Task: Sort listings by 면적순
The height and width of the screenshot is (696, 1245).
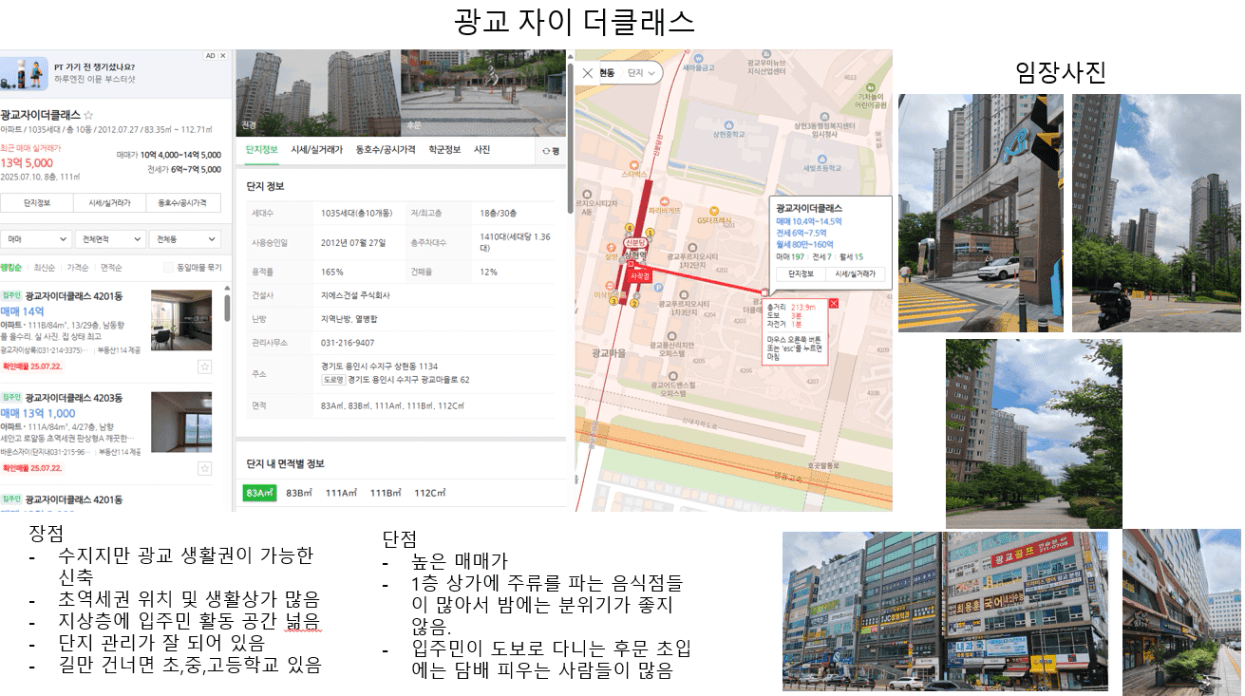Action: 110,267
